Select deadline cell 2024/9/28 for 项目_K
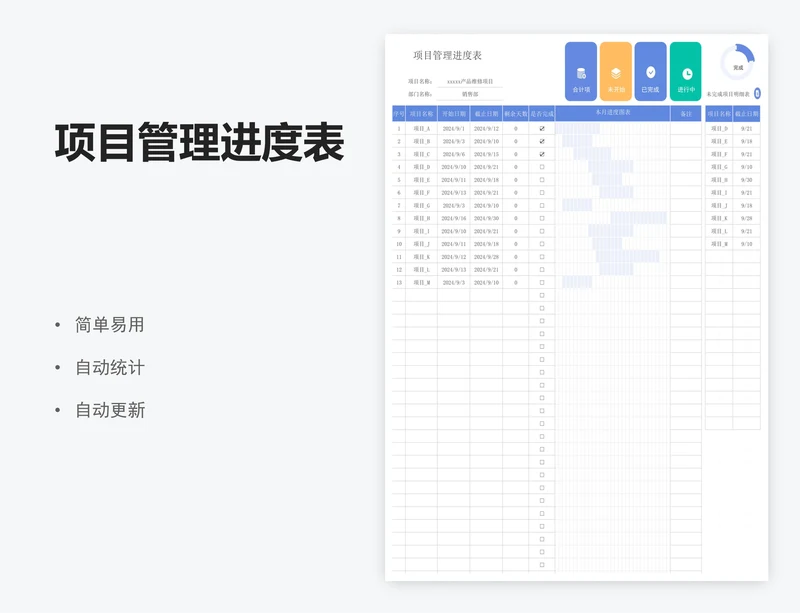This screenshot has width=800, height=613. [x=486, y=257]
